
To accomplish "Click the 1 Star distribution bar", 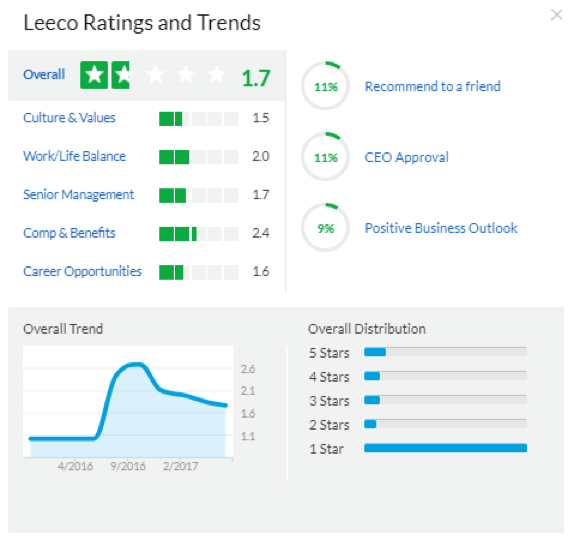I will pyautogui.click(x=446, y=448).
